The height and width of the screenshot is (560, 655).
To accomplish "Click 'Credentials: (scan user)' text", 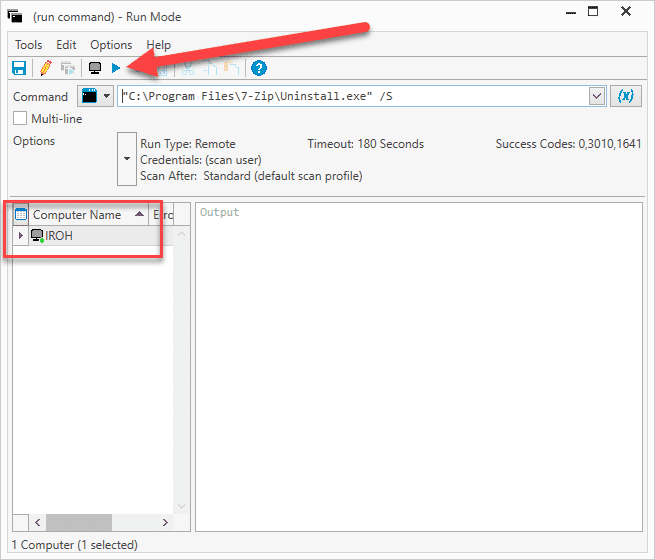I will click(x=201, y=160).
